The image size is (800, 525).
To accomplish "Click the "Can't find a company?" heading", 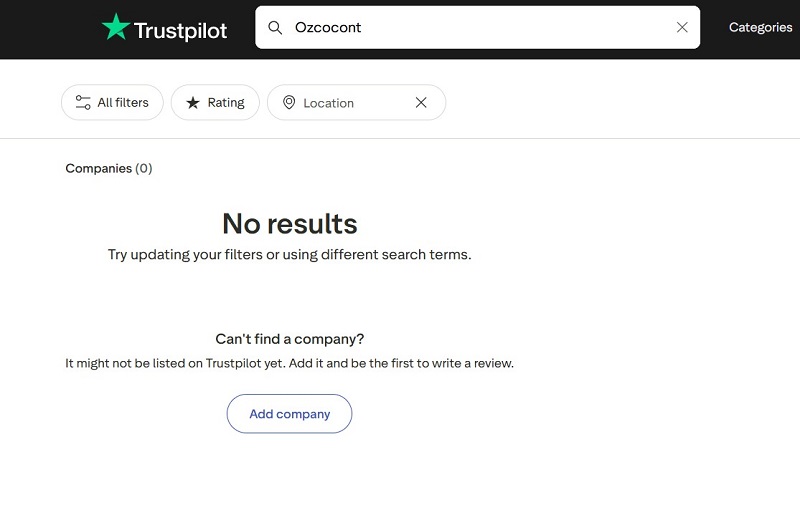I will tap(290, 339).
